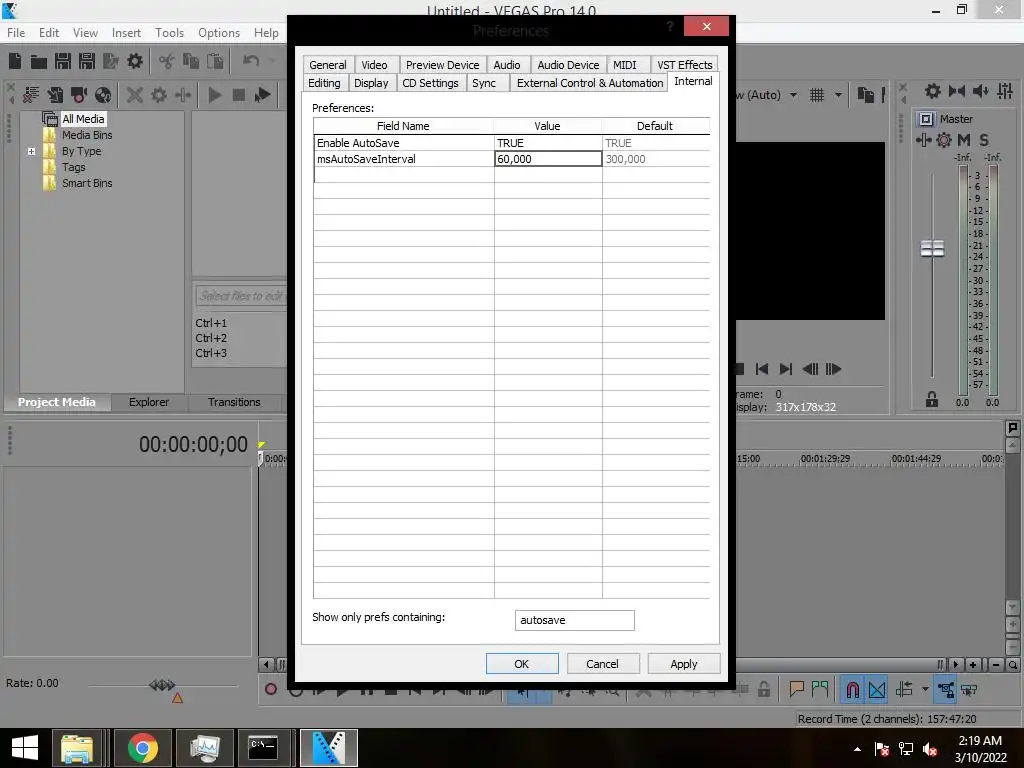
Task: Create a new project with the New icon
Action: pyautogui.click(x=14, y=61)
